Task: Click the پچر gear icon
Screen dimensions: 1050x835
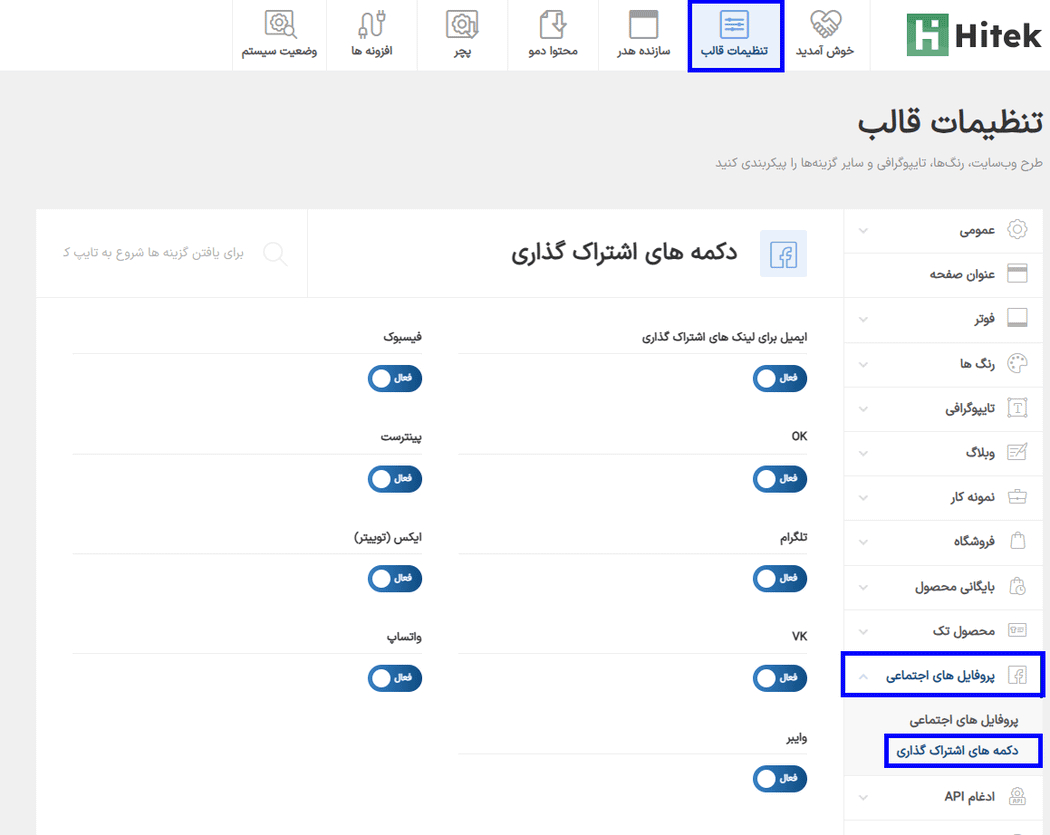Action: click(x=462, y=25)
